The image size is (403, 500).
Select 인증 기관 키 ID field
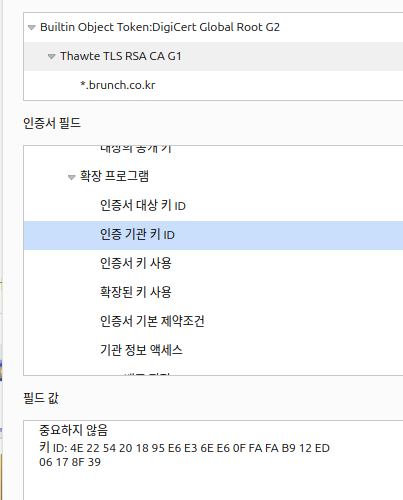[213, 235]
